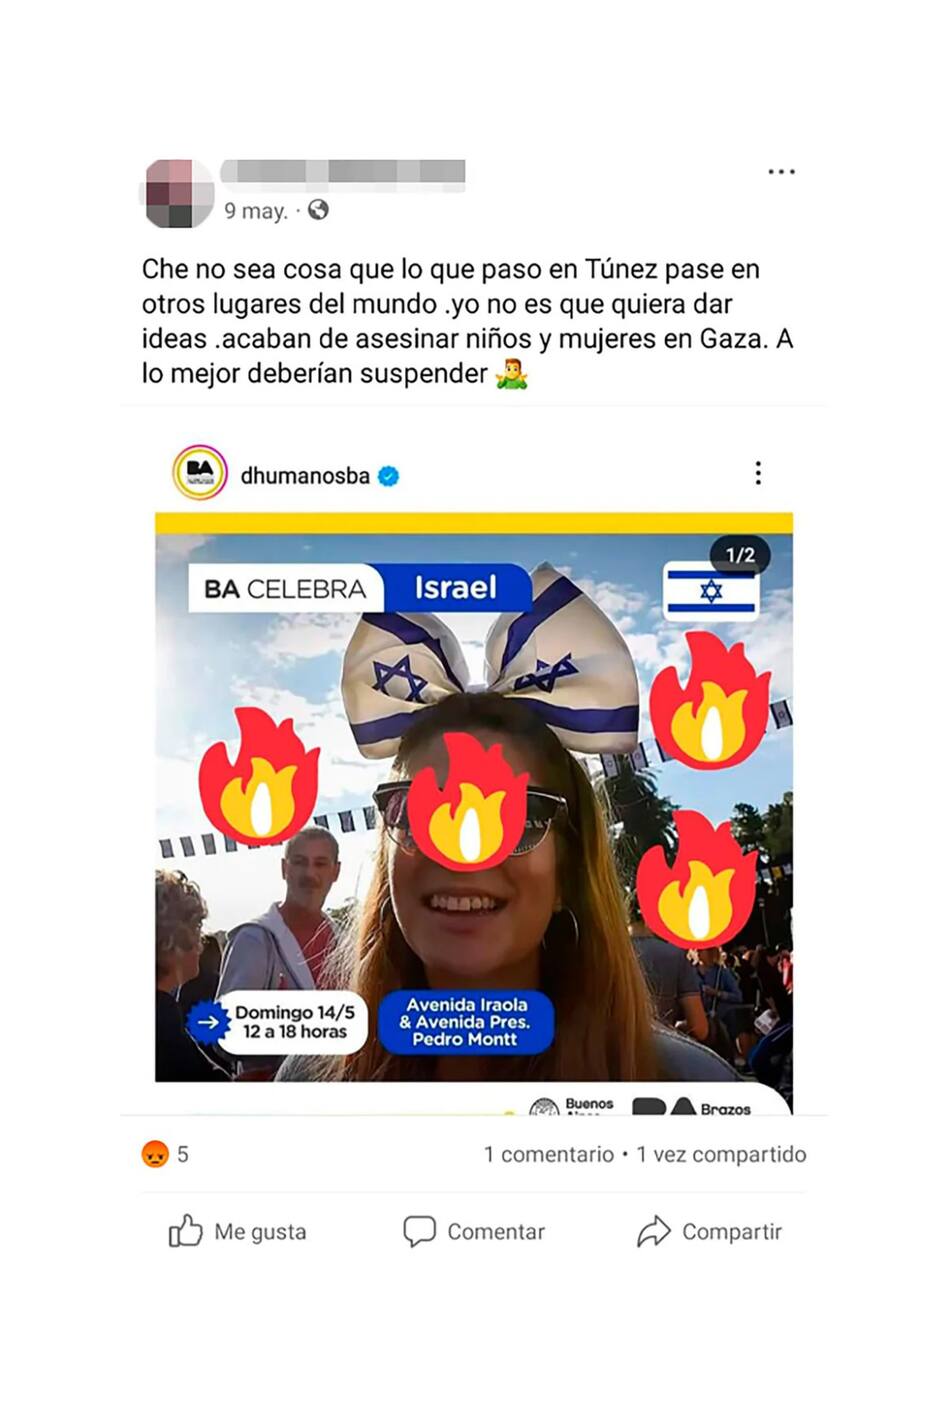Click the Me gusta button label

[260, 1232]
